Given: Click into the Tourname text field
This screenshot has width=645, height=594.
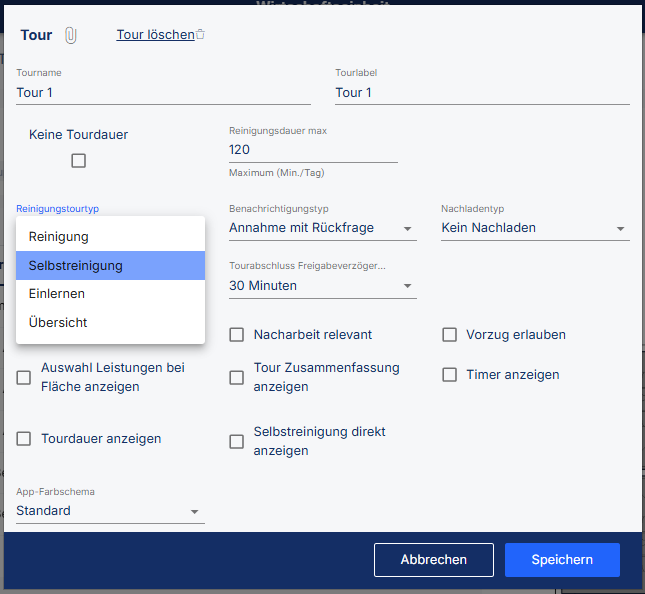Looking at the screenshot, I should (x=163, y=93).
